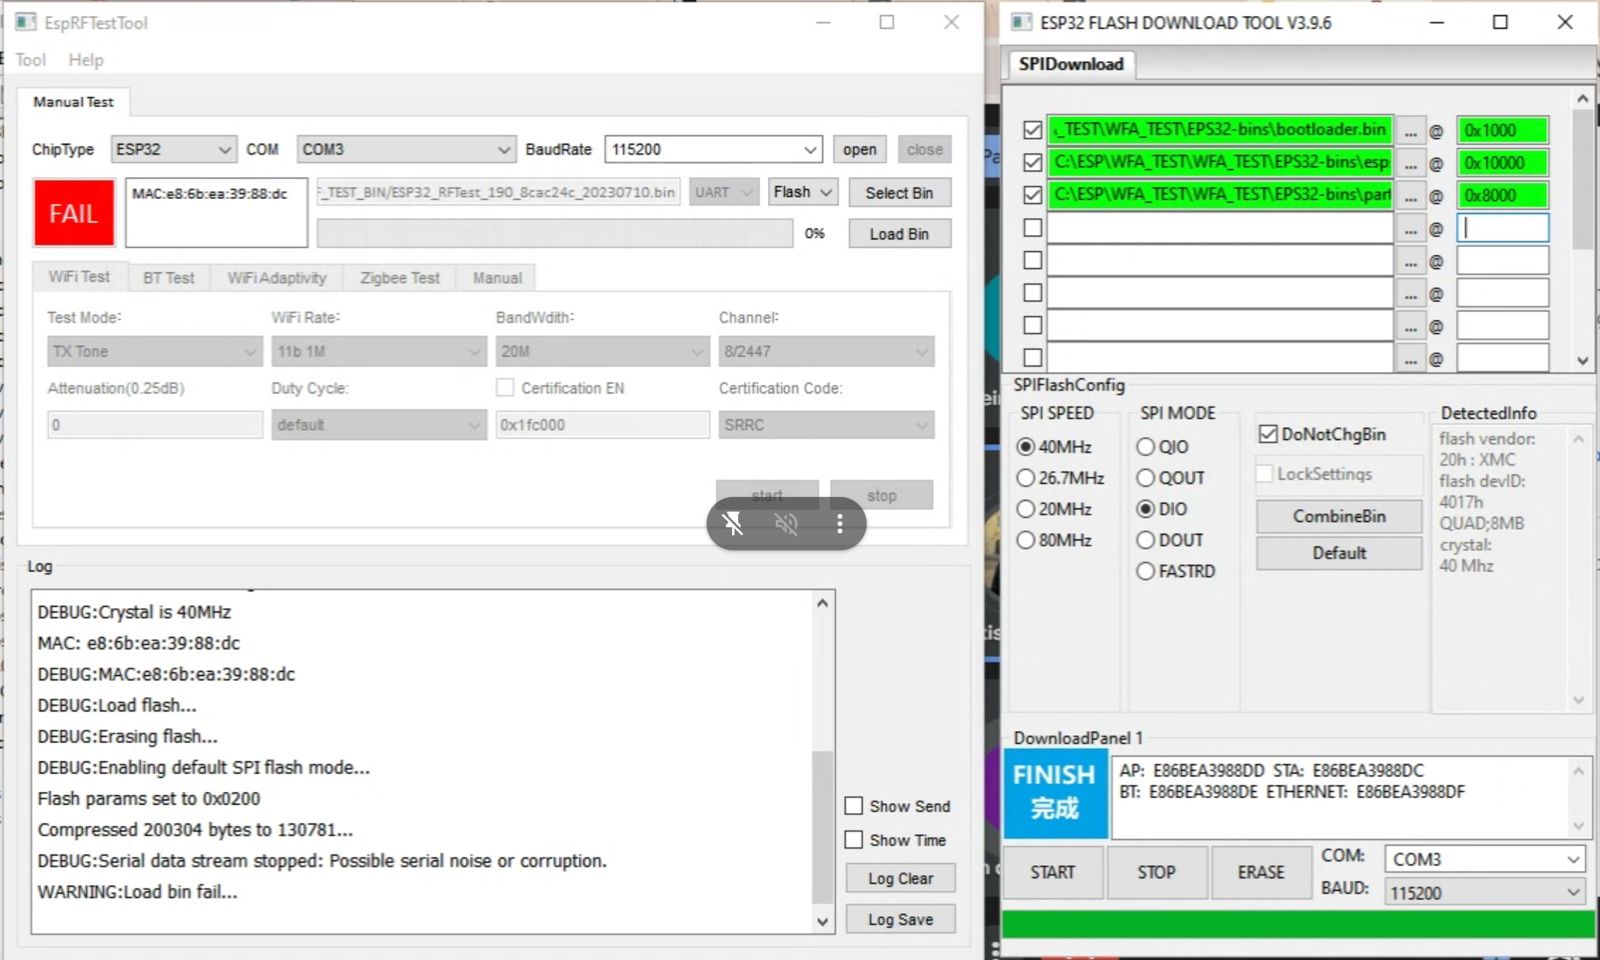The height and width of the screenshot is (960, 1600).
Task: Open COM dropdown in Flash Download Tool
Action: tap(1485, 859)
